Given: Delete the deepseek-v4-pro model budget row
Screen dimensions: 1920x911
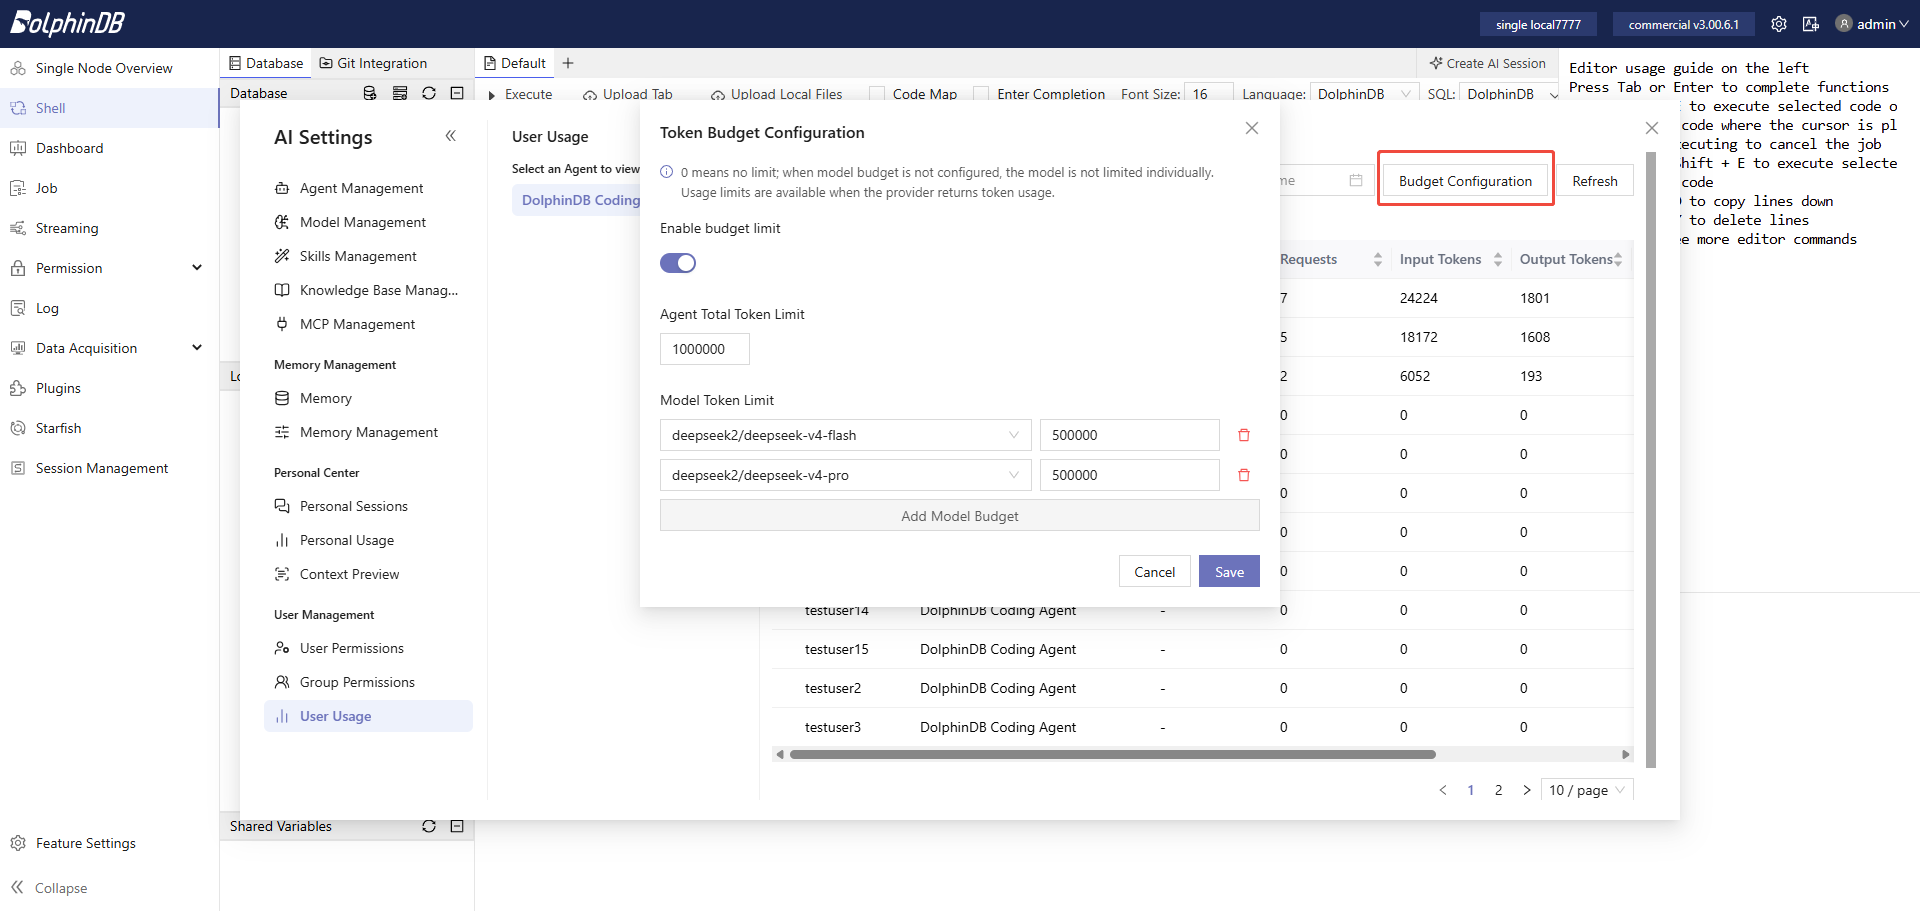Looking at the screenshot, I should 1244,475.
